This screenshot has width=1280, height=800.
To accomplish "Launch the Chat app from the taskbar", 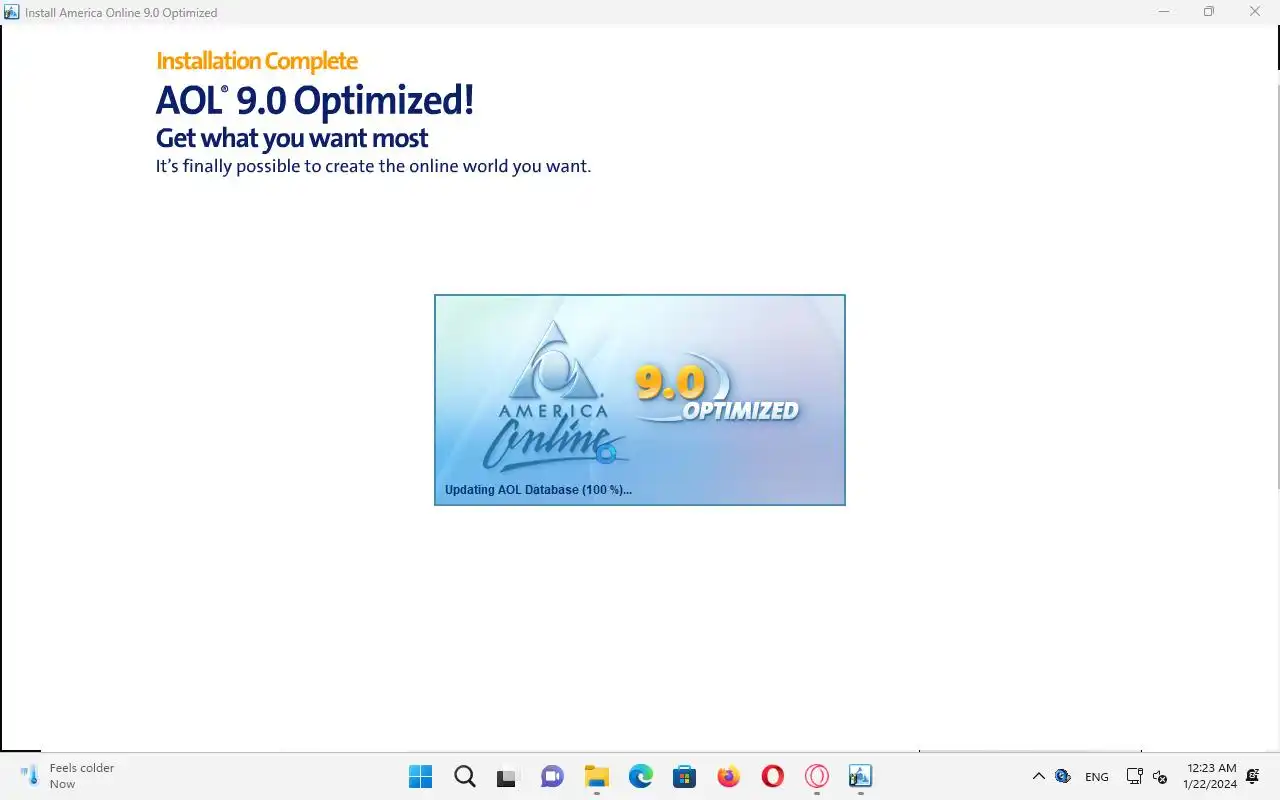I will tap(552, 776).
